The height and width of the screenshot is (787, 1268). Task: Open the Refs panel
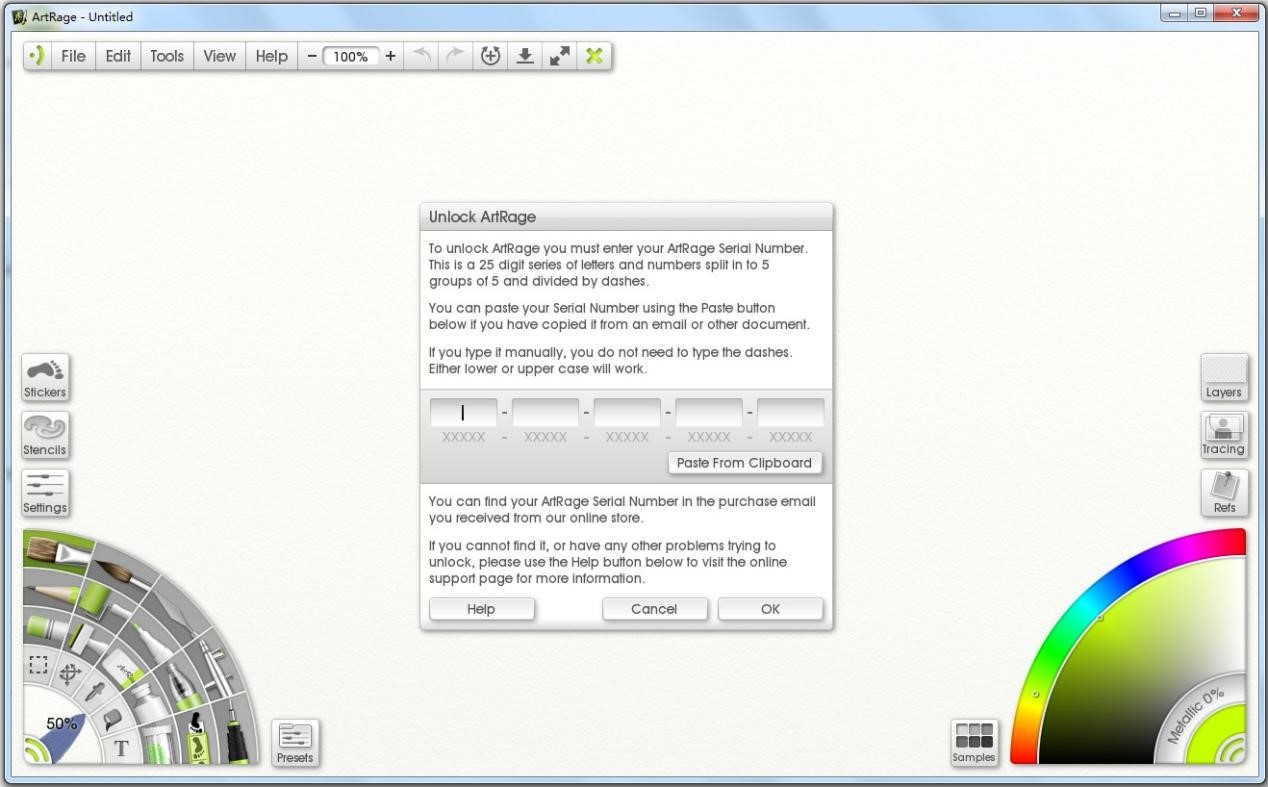click(x=1224, y=494)
